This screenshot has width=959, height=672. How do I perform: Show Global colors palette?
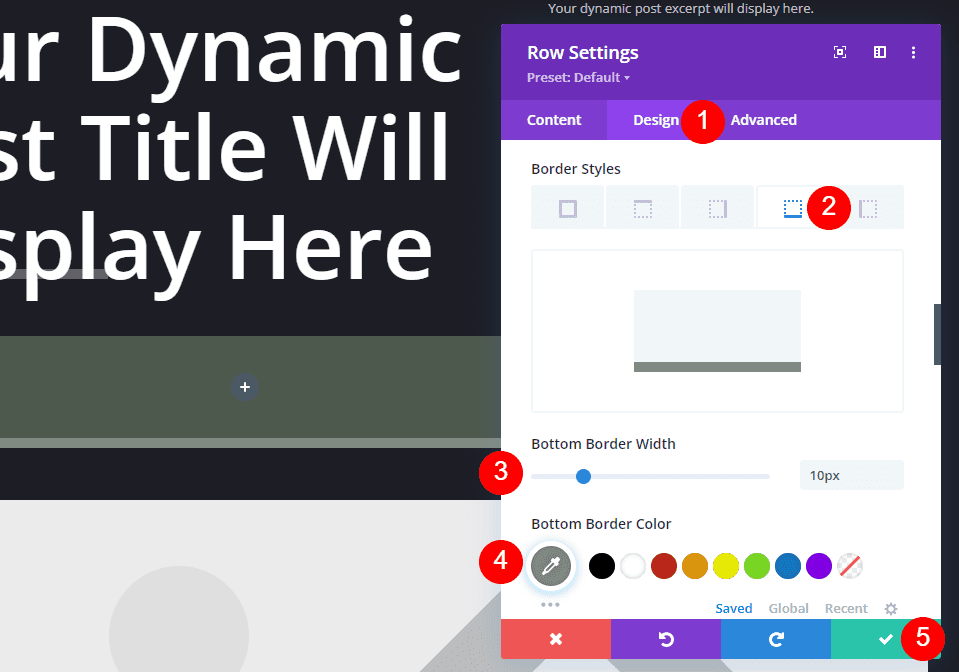coord(788,608)
